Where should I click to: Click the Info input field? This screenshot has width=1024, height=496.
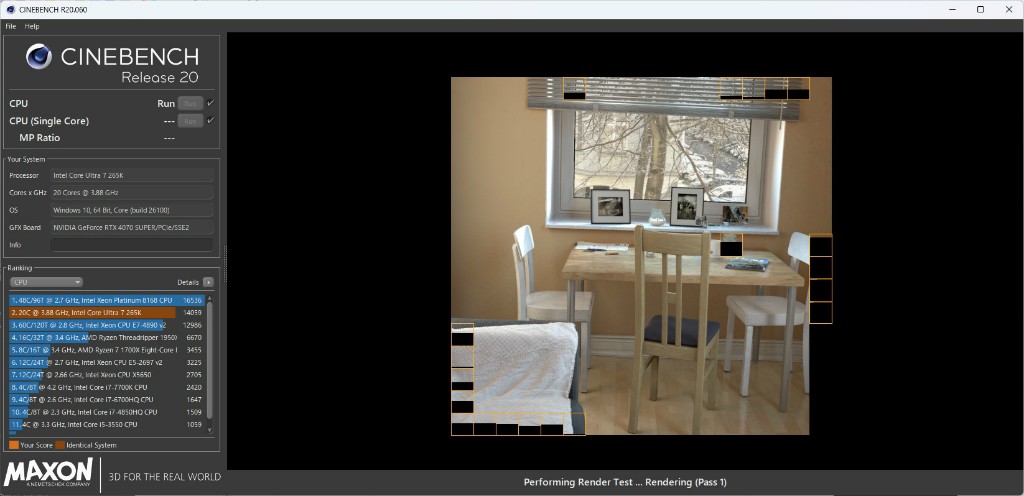tap(131, 245)
